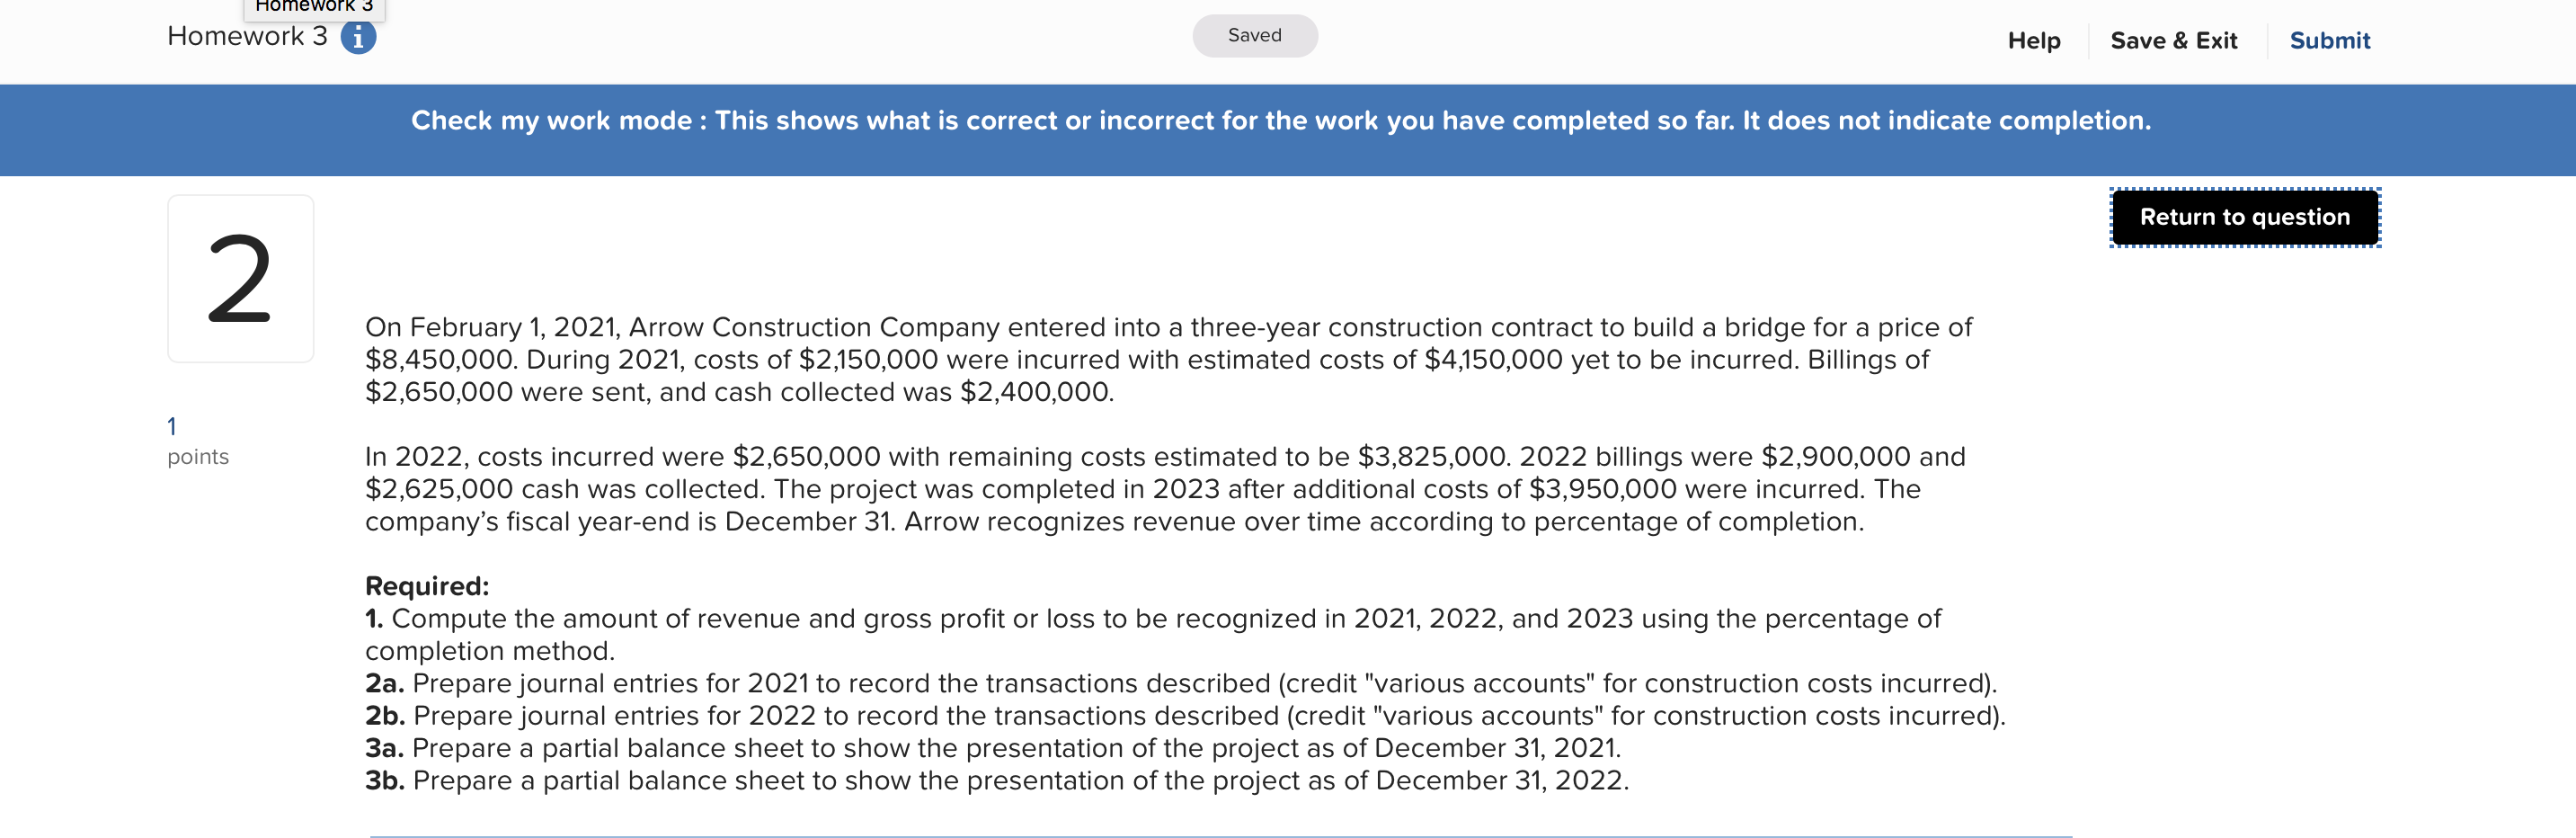Select the info badge beside Homework 3
The width and height of the screenshot is (2576, 838).
357,37
